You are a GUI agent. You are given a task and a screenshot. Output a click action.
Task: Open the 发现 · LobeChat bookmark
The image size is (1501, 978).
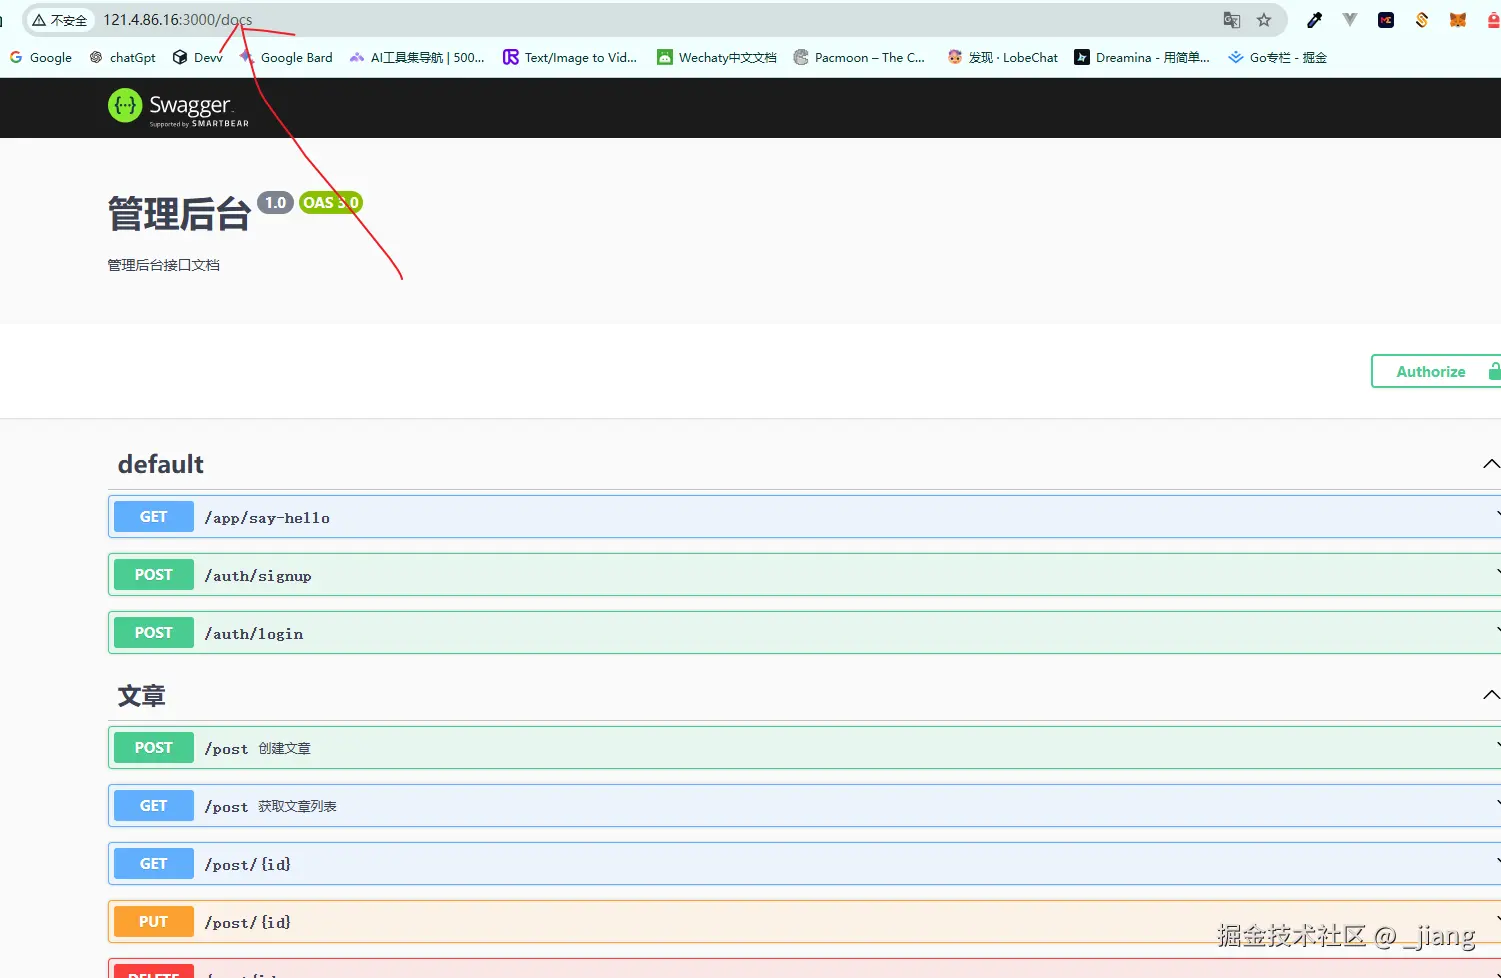pyautogui.click(x=1002, y=58)
